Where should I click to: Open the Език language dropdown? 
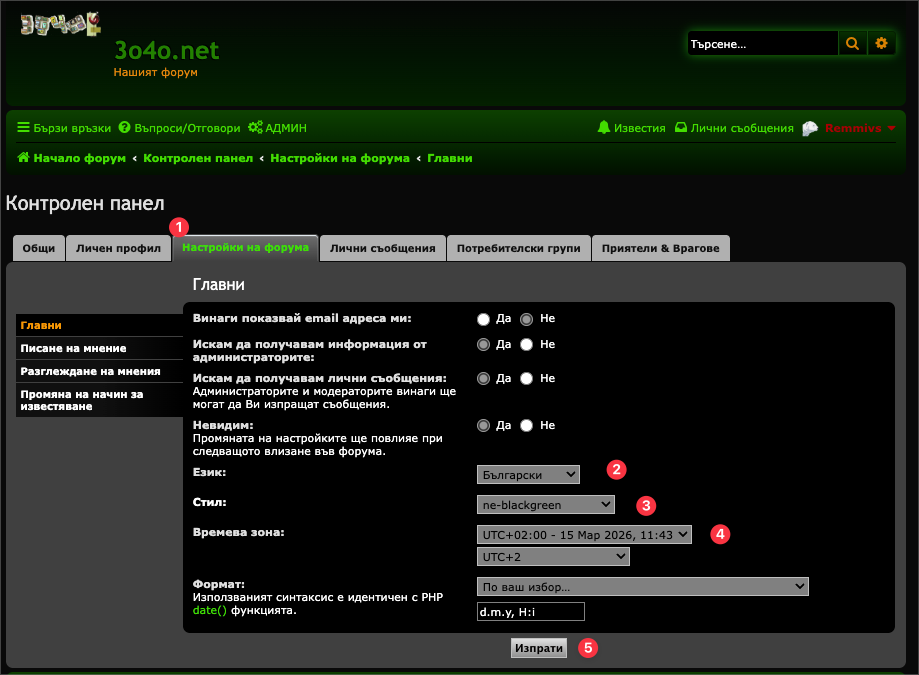click(x=528, y=475)
